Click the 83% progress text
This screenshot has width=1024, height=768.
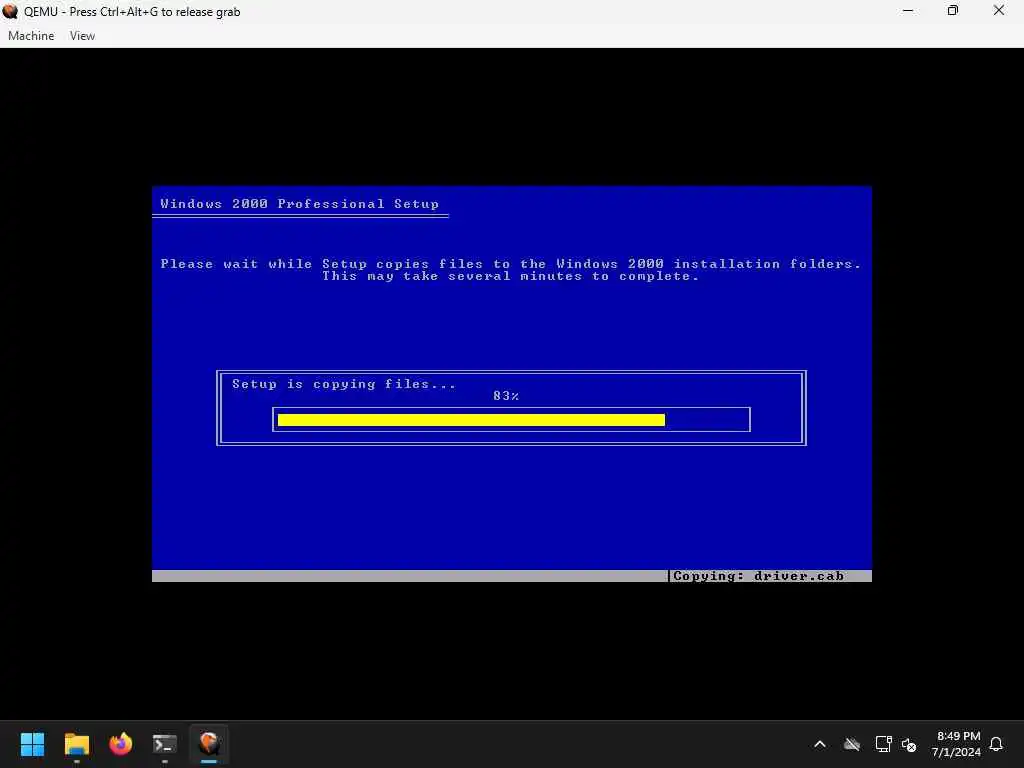(x=506, y=396)
